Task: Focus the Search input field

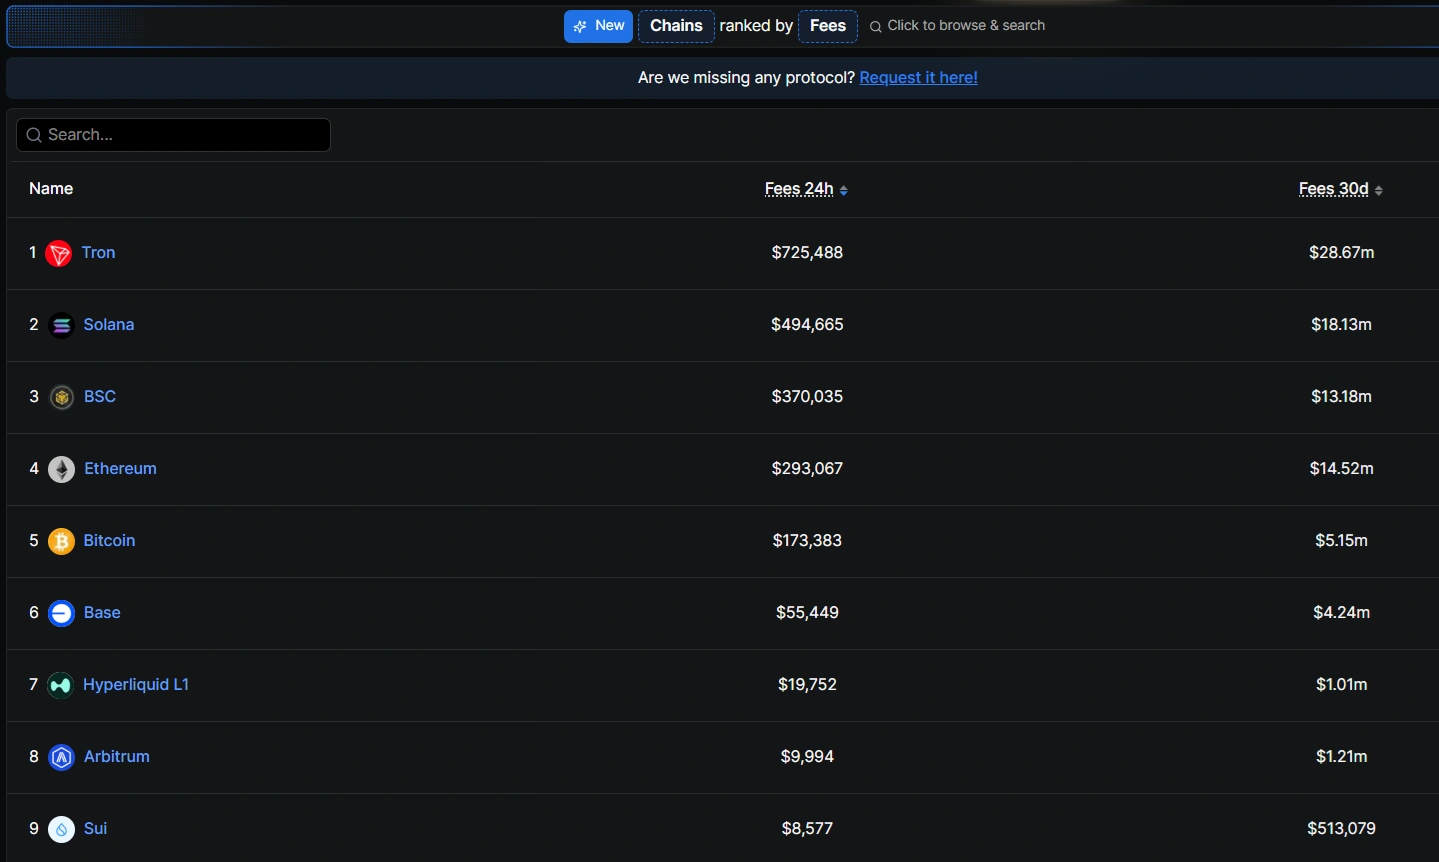Action: pos(173,135)
